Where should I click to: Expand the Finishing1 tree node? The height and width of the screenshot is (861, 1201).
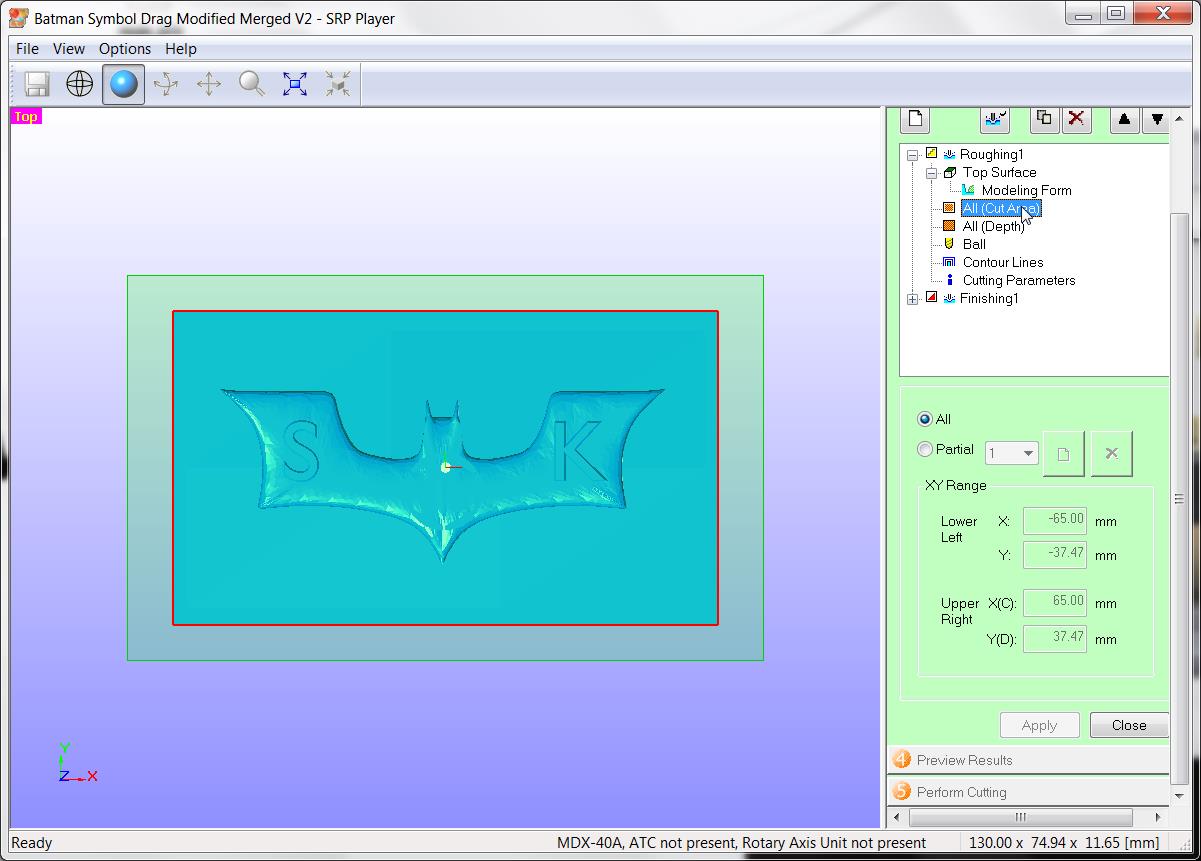pos(912,299)
